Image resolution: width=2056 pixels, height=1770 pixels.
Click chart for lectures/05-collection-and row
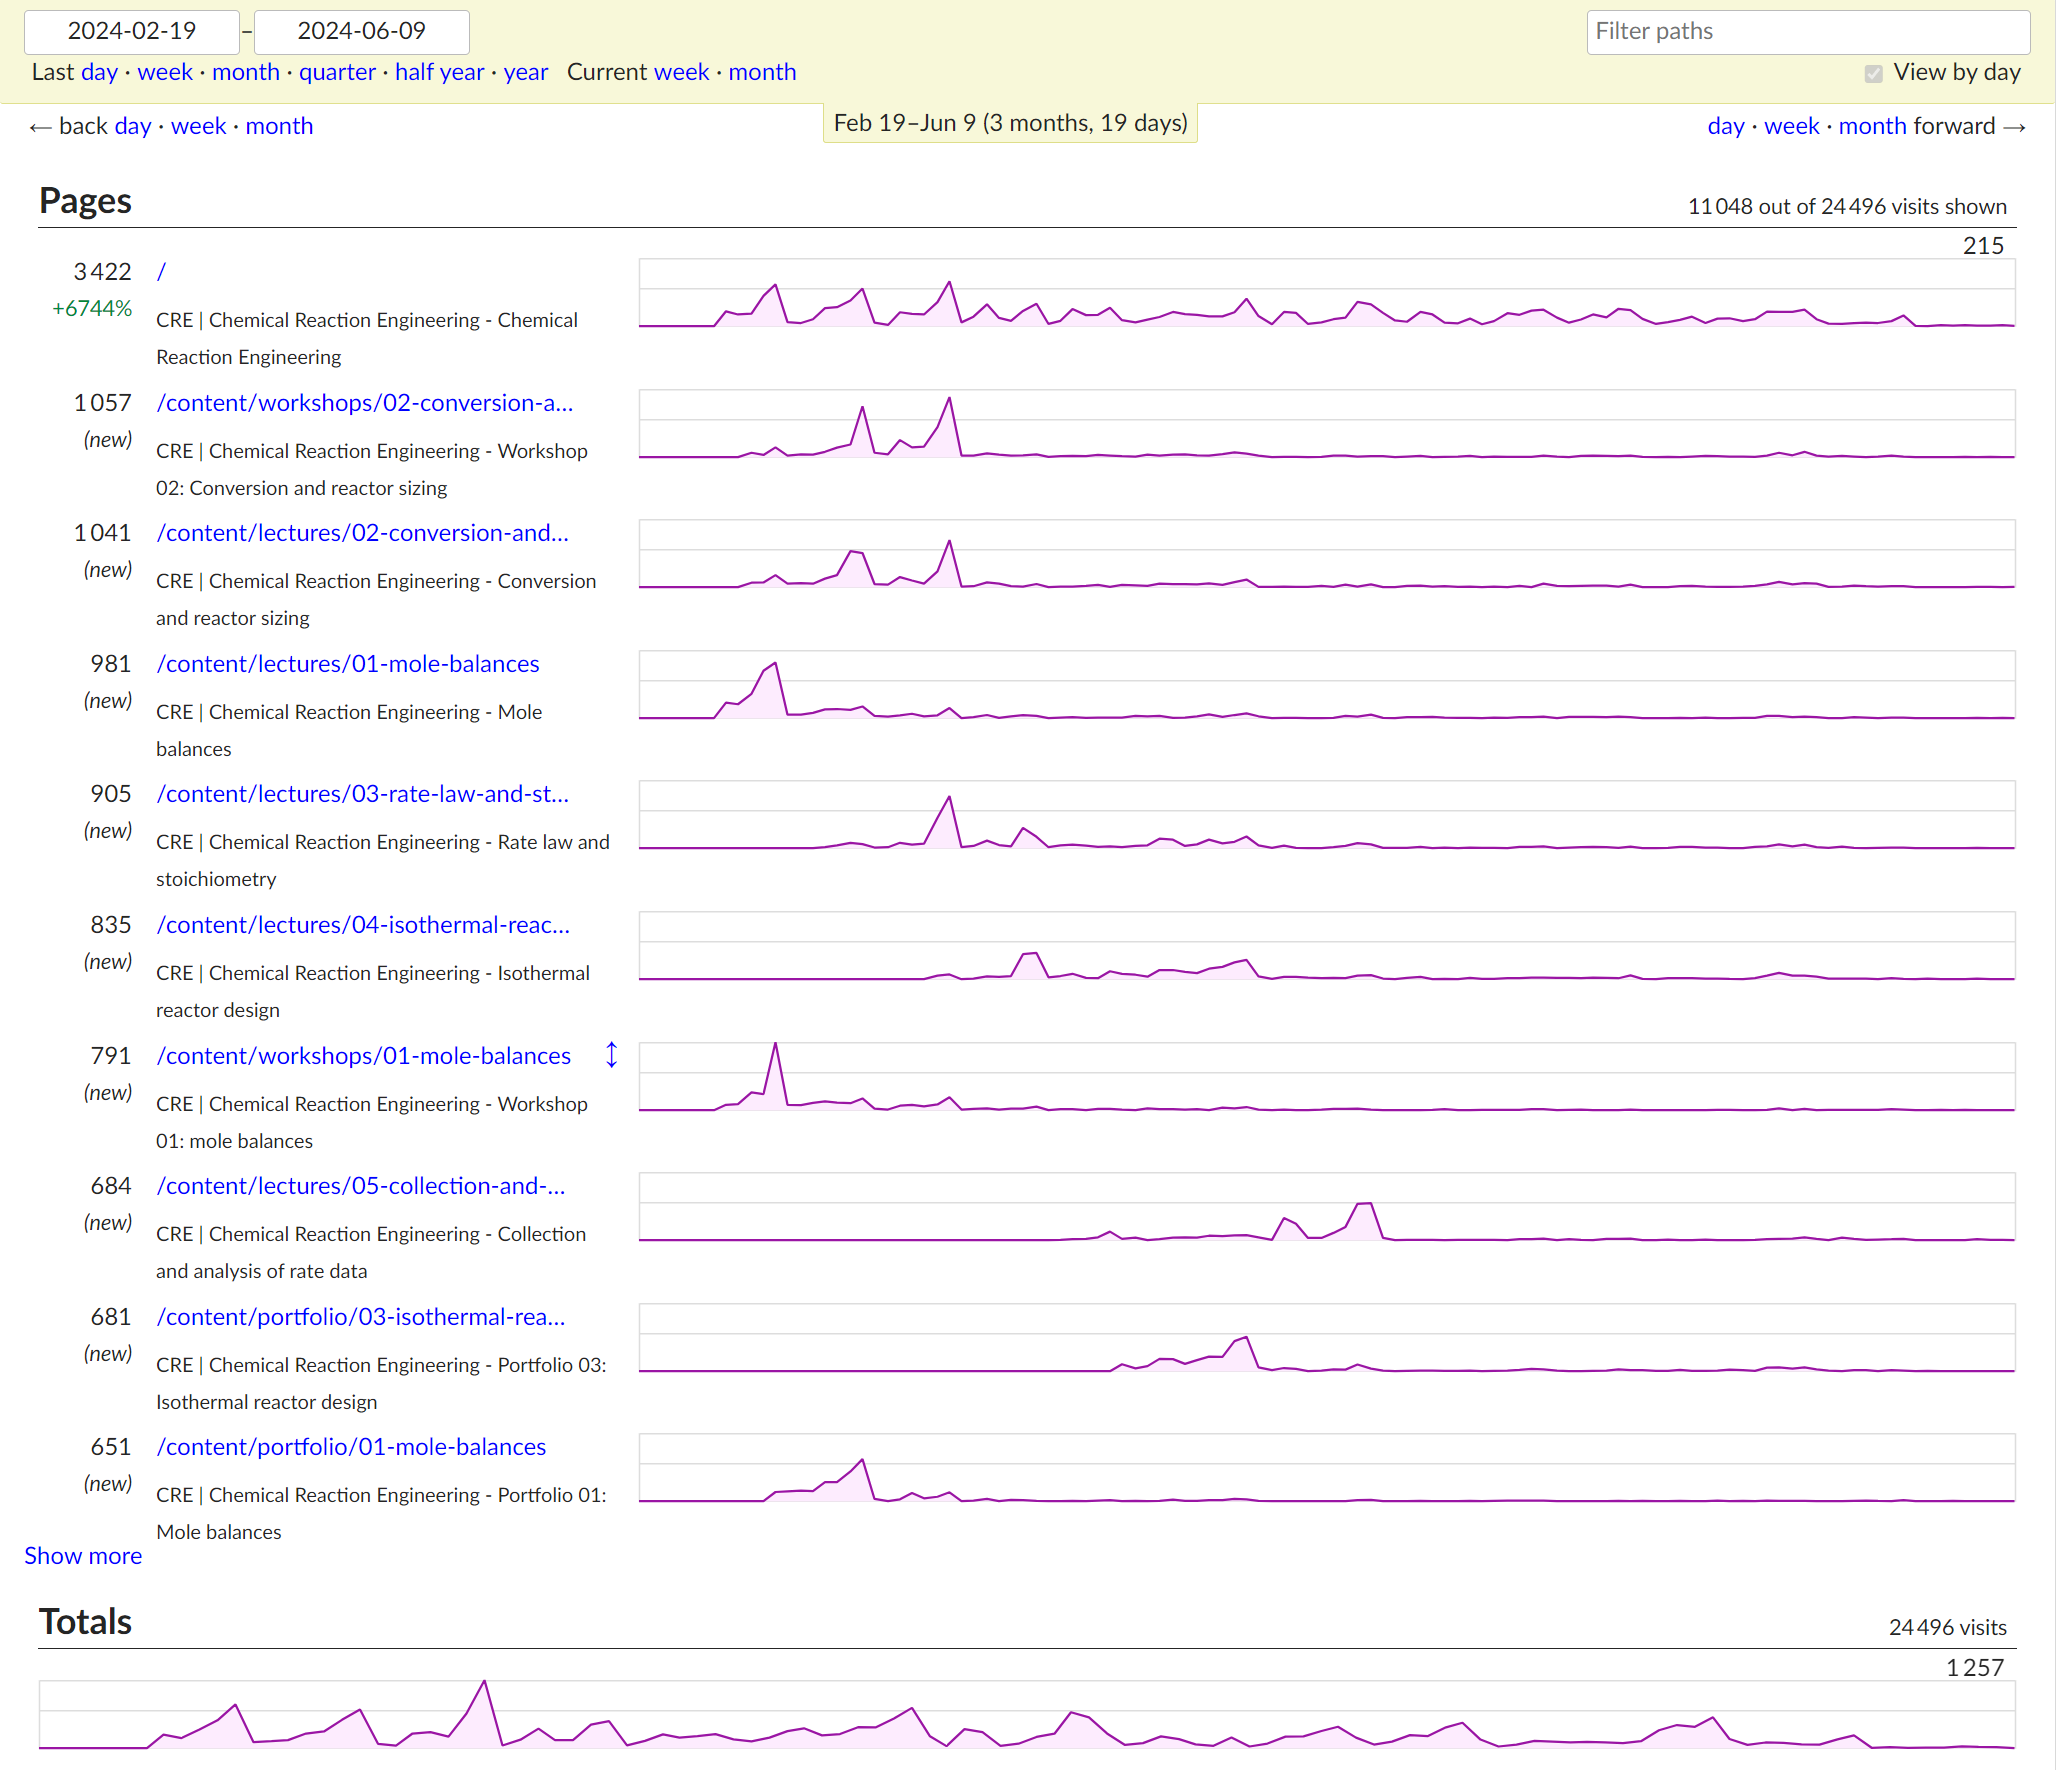pyautogui.click(x=1326, y=1207)
